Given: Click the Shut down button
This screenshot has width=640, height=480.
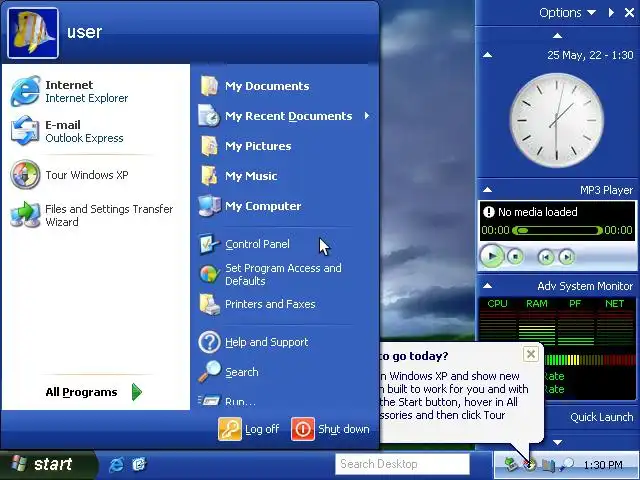Looking at the screenshot, I should click(330, 429).
